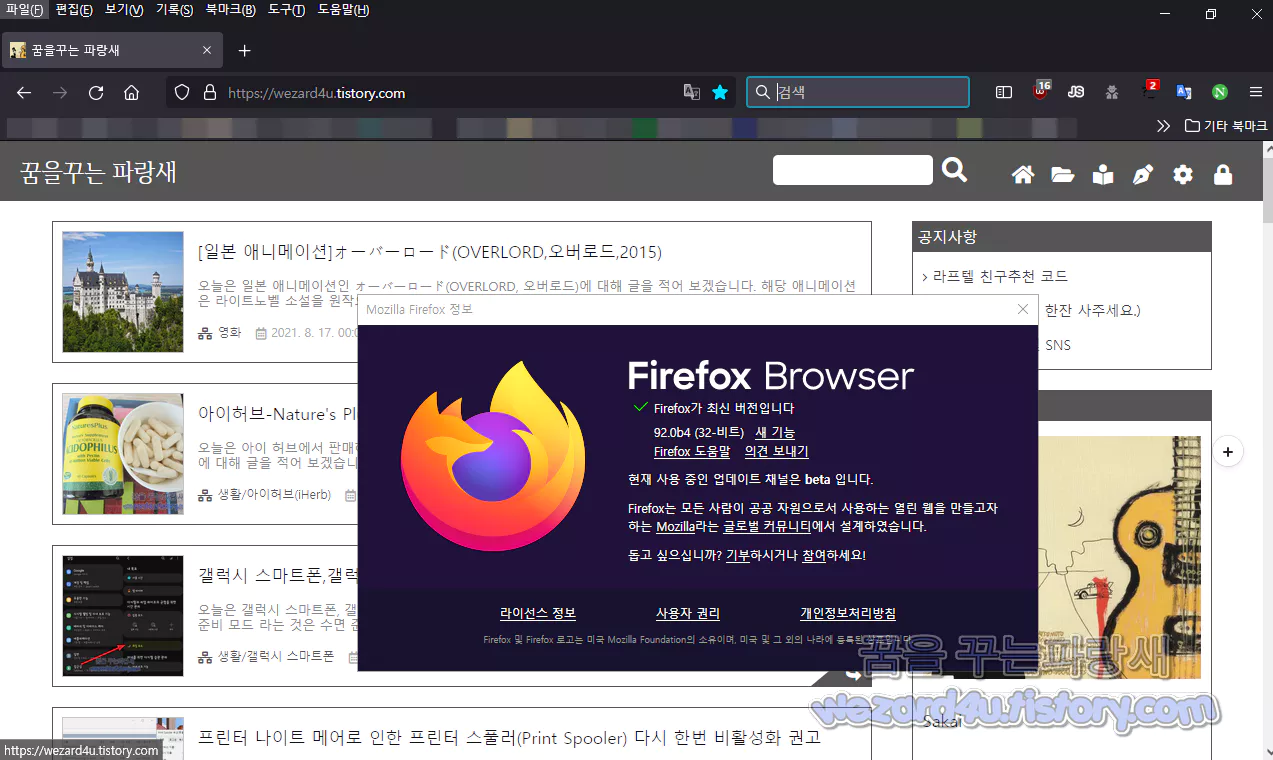The width and height of the screenshot is (1273, 760).
Task: Toggle the bookmark star for this page
Action: tap(720, 92)
